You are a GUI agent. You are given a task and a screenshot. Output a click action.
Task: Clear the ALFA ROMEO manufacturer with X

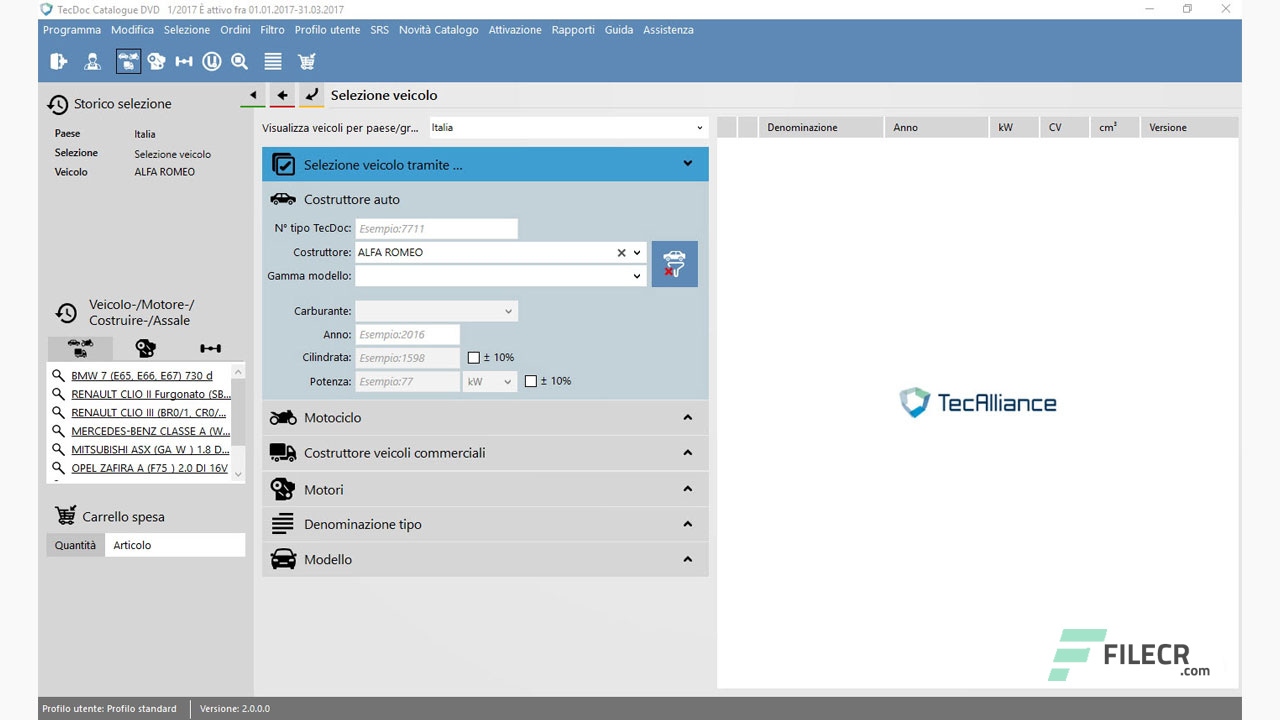click(x=621, y=253)
